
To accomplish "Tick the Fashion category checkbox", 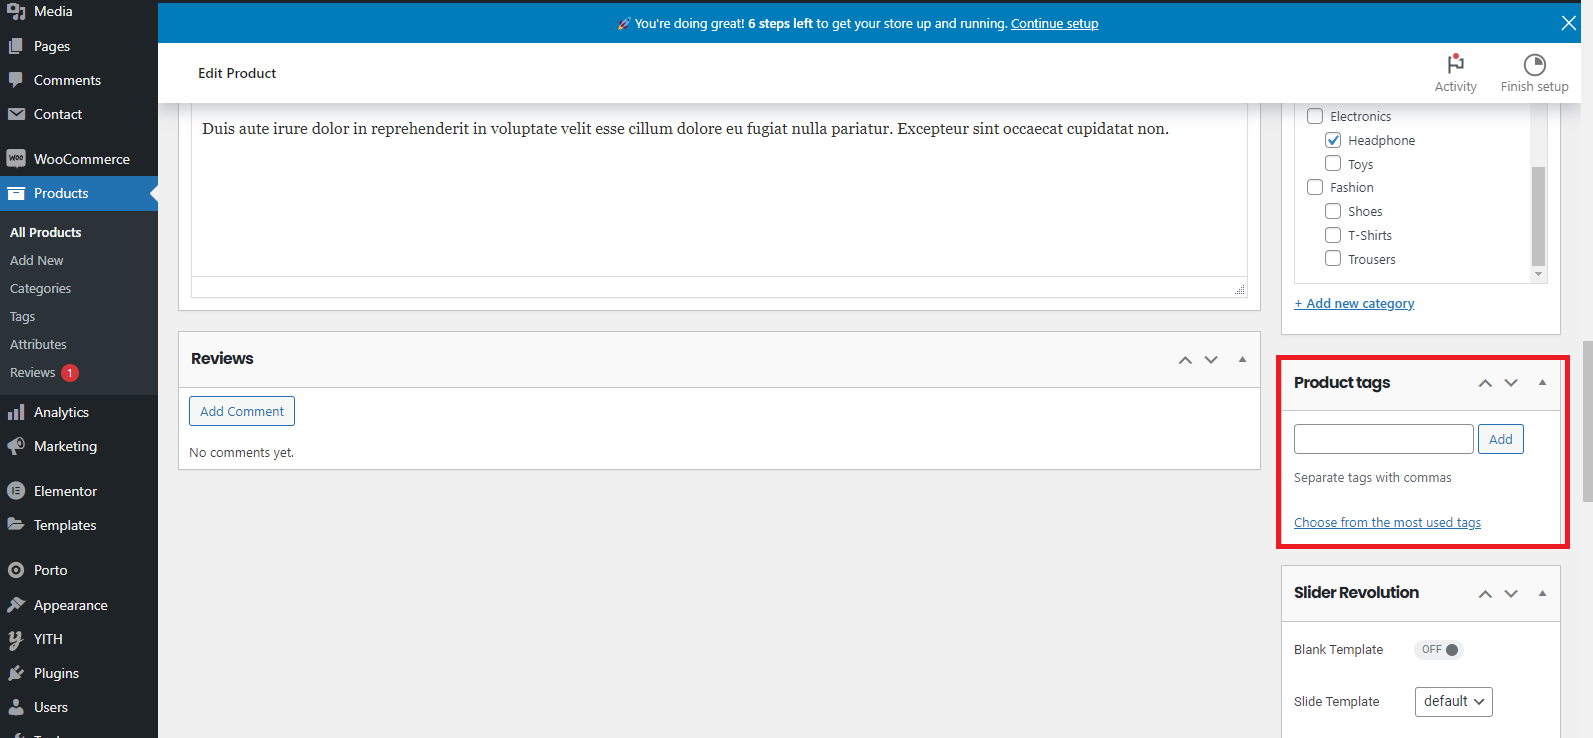I will click(x=1315, y=187).
